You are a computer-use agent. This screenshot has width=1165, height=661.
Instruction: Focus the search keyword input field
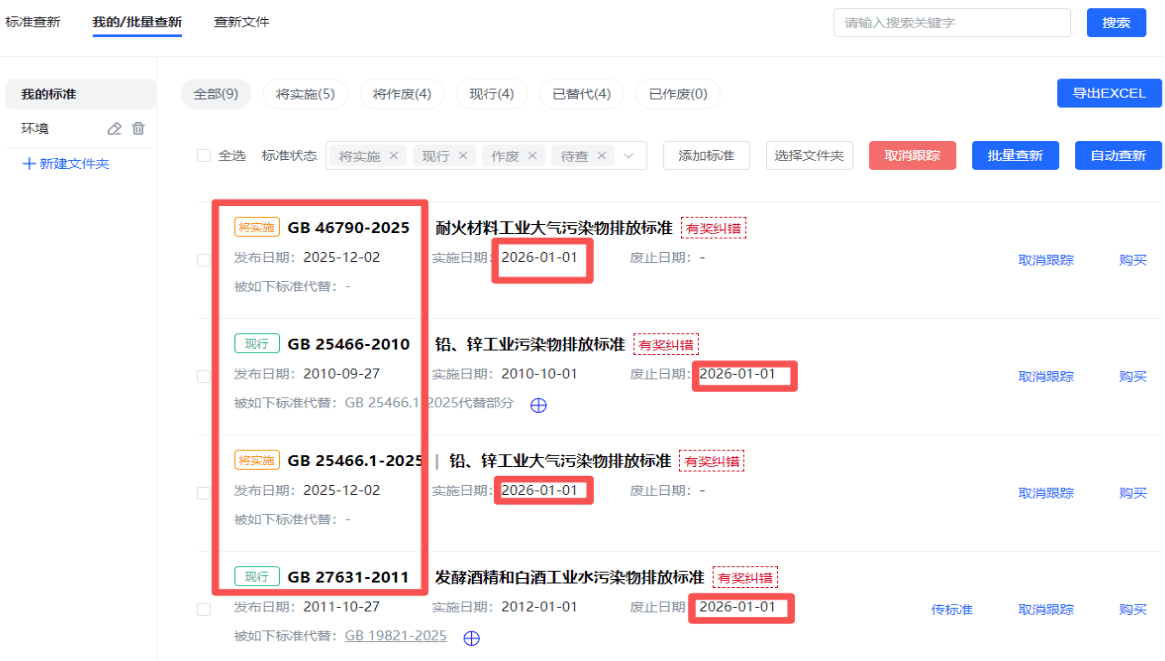[951, 23]
